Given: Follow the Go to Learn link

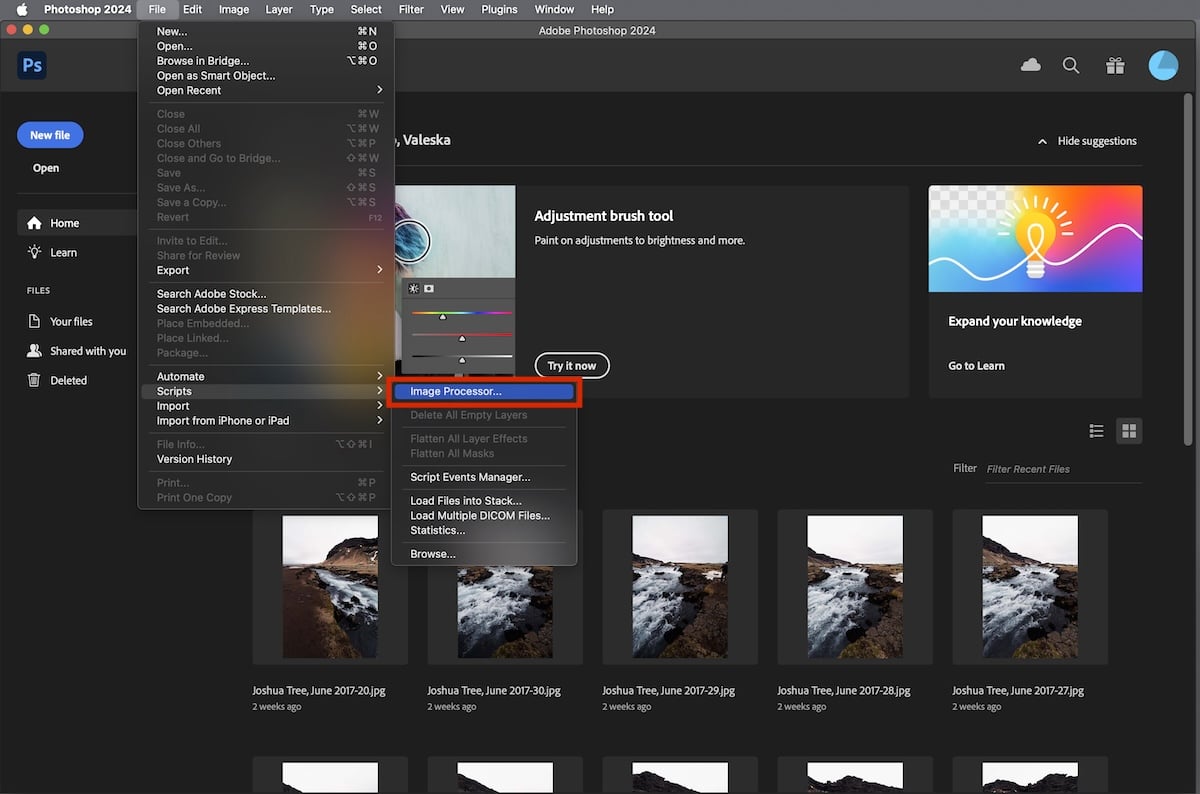Looking at the screenshot, I should tap(976, 365).
